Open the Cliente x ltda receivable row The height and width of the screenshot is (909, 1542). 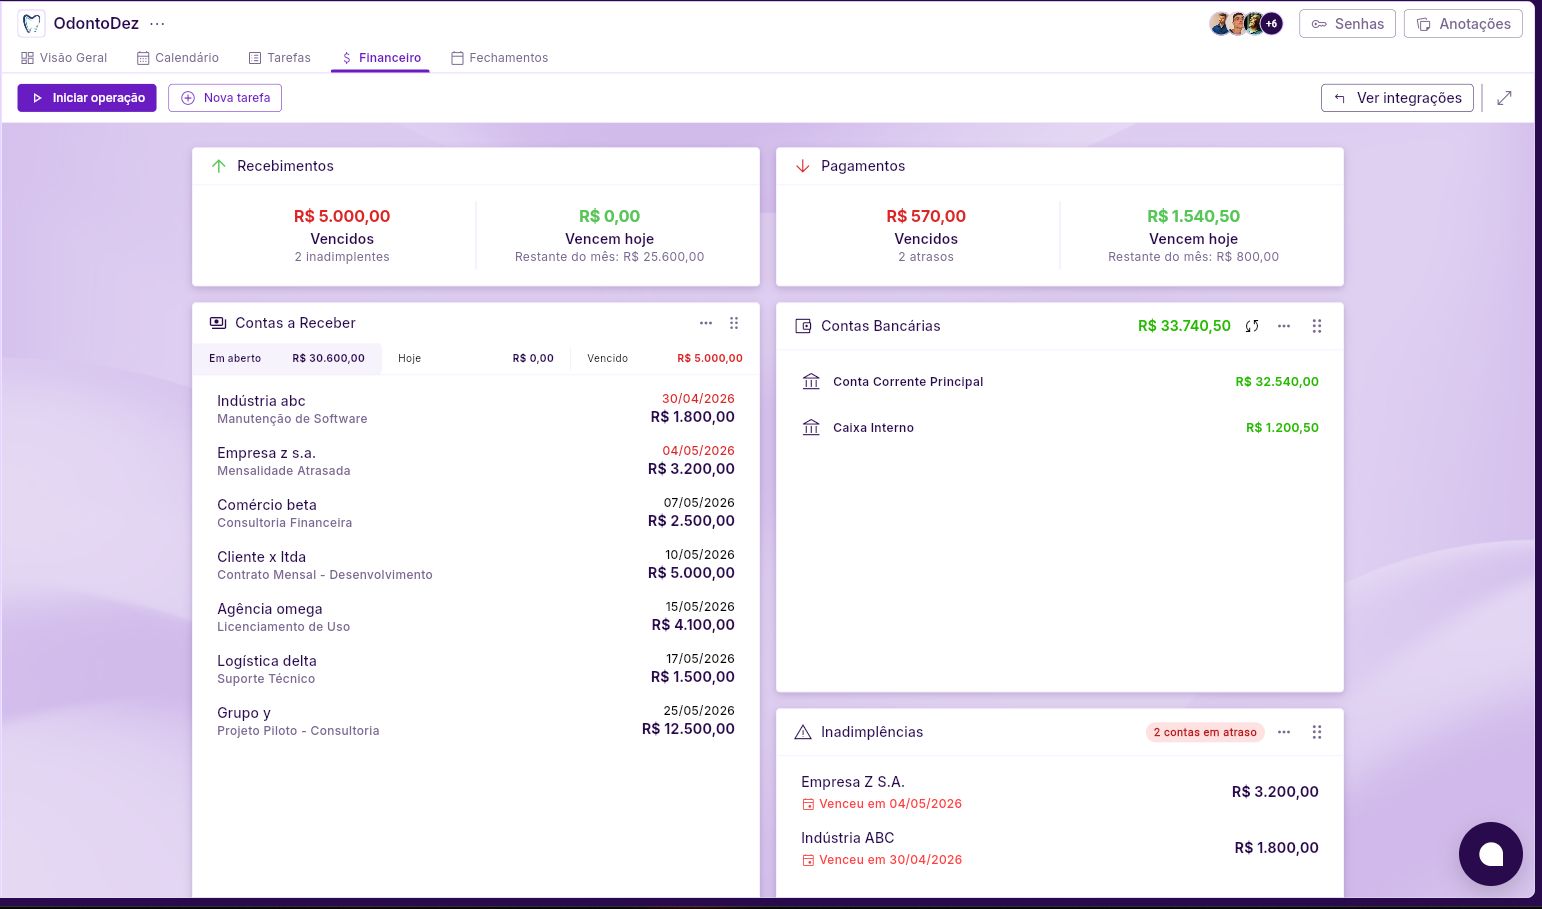[x=476, y=565]
